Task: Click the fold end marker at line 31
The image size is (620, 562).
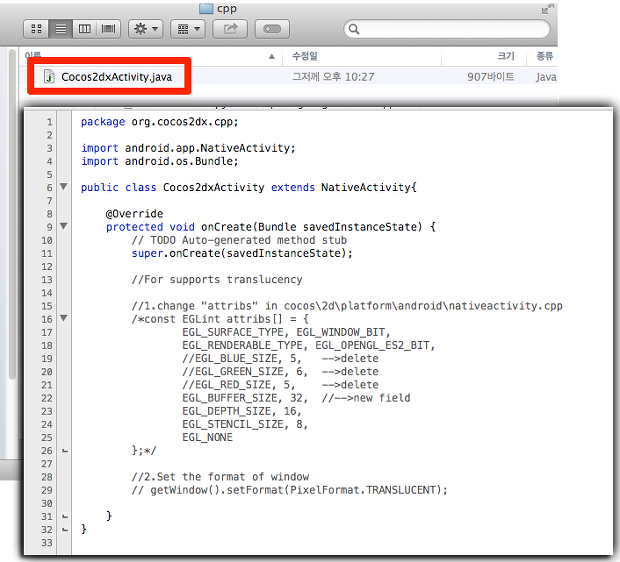Action: pos(65,516)
